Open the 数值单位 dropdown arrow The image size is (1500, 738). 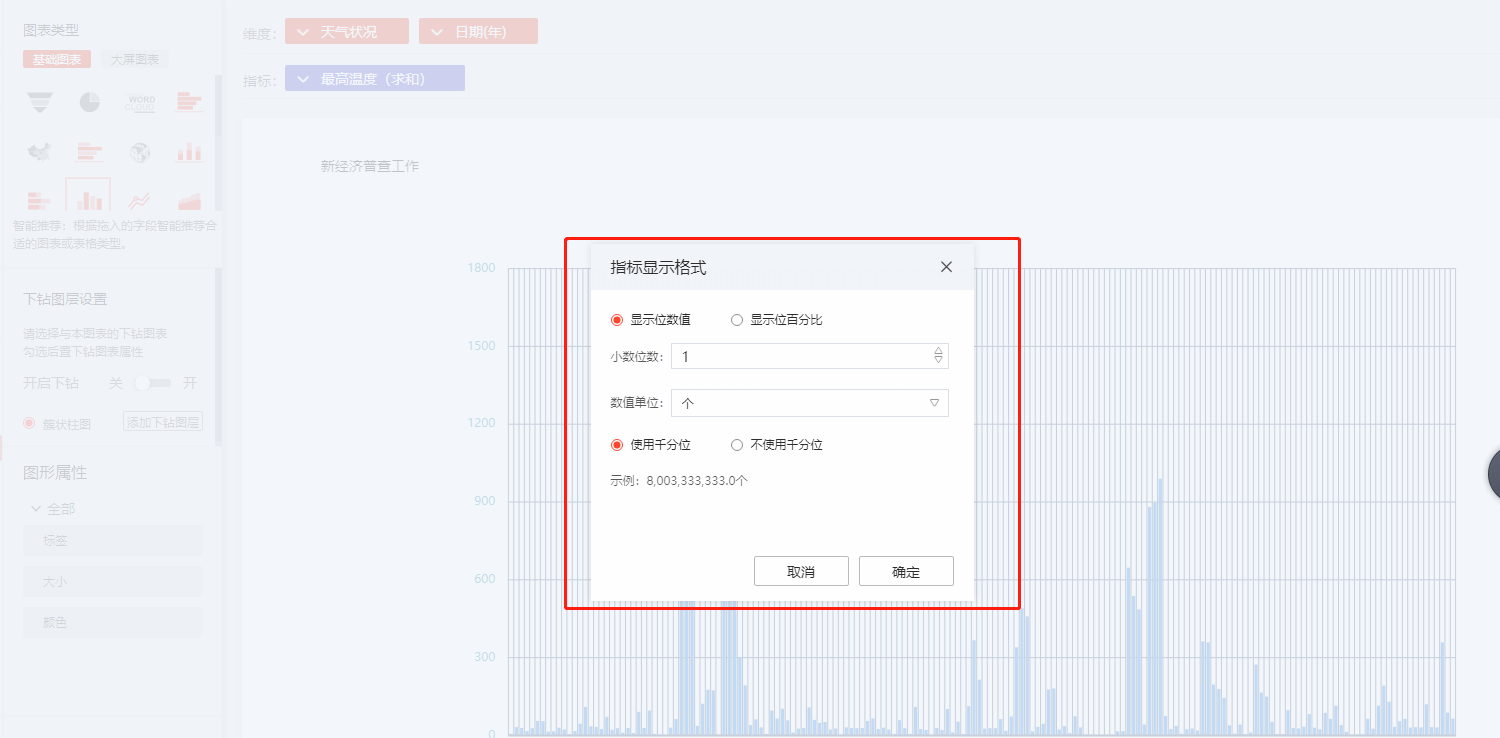coord(934,403)
